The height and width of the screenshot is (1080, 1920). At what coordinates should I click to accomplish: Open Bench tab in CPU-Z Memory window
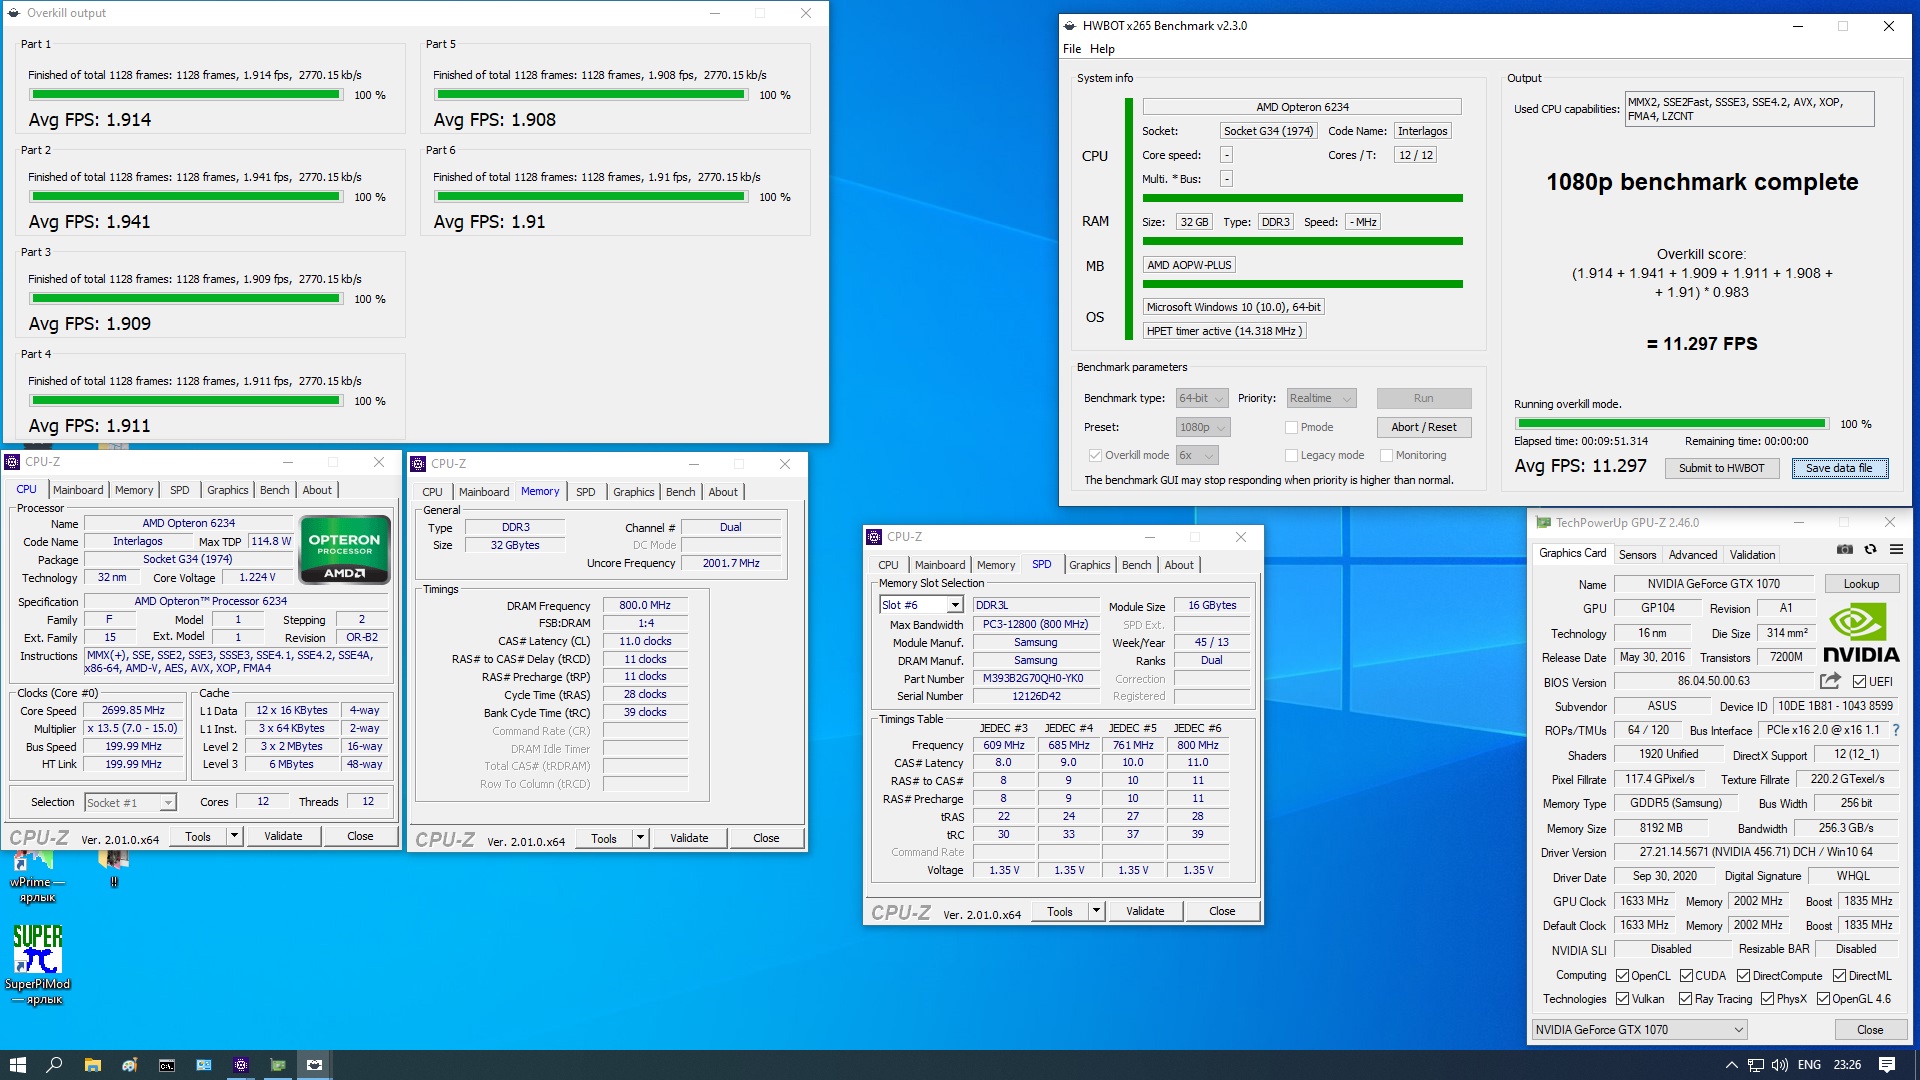coord(680,492)
